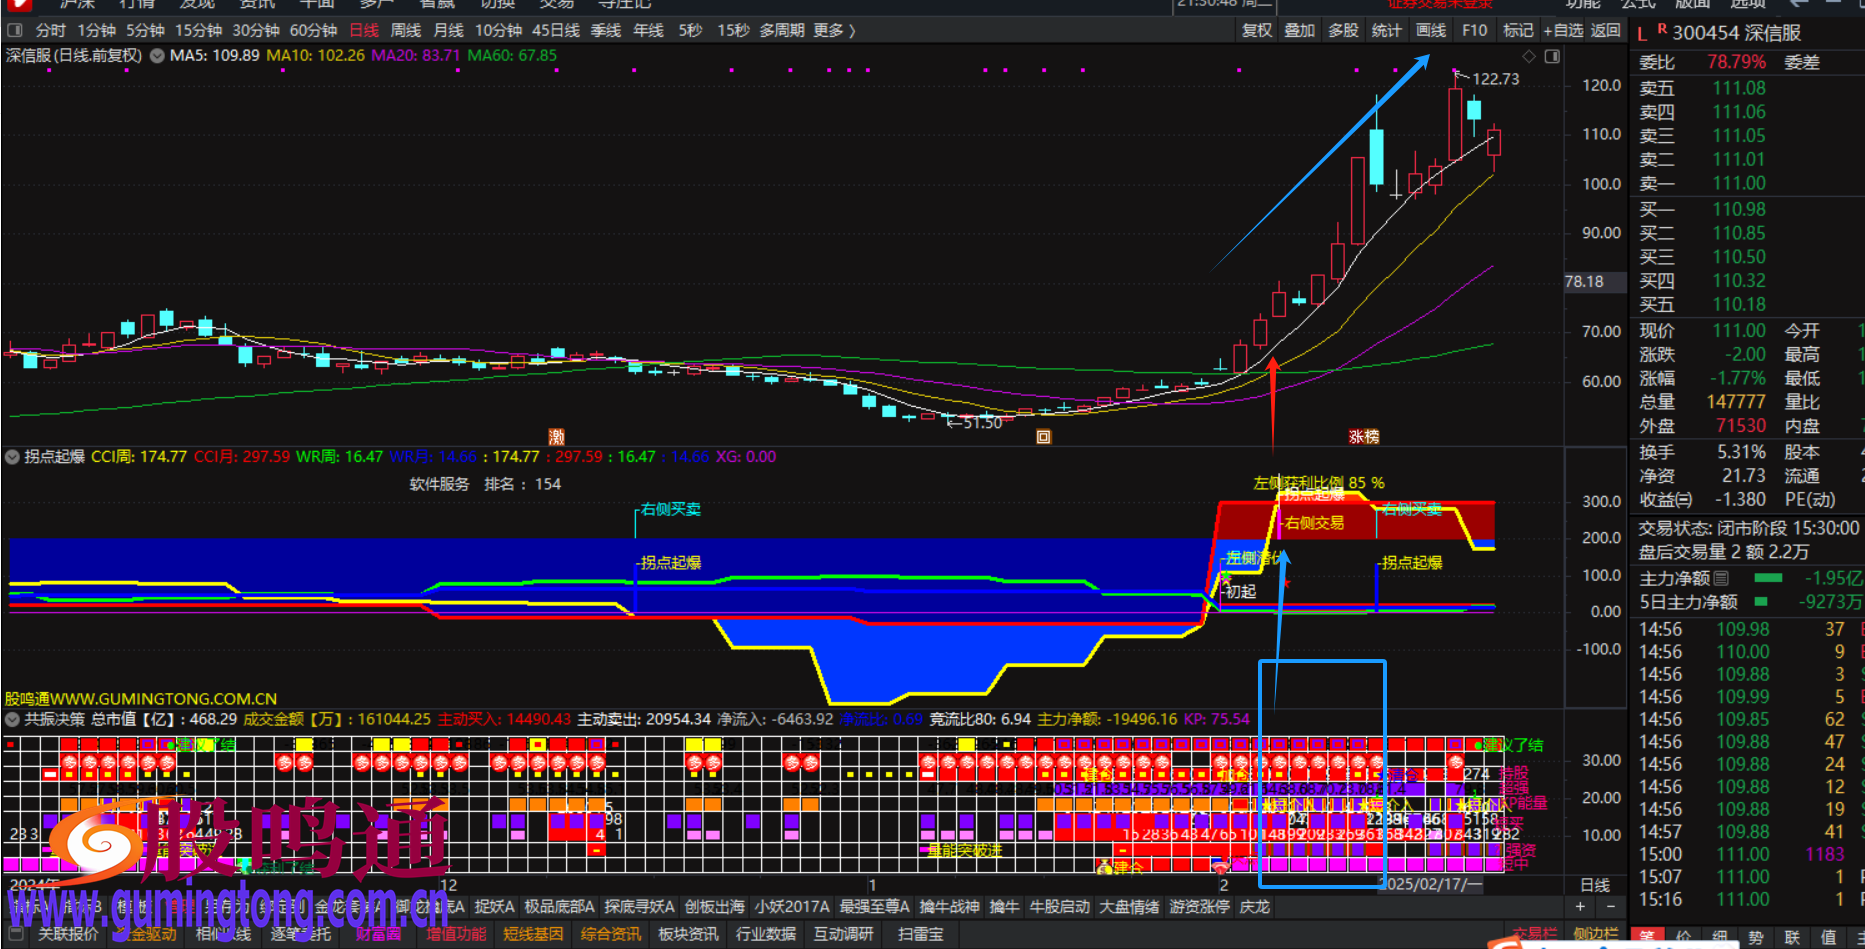Click the list icon beside 主力净额

pyautogui.click(x=1721, y=578)
